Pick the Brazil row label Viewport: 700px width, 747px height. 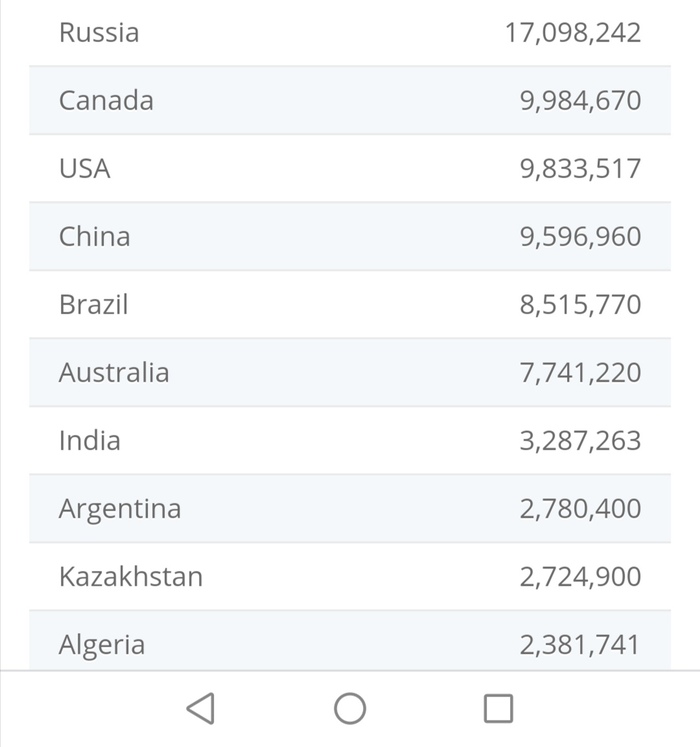[x=94, y=305]
